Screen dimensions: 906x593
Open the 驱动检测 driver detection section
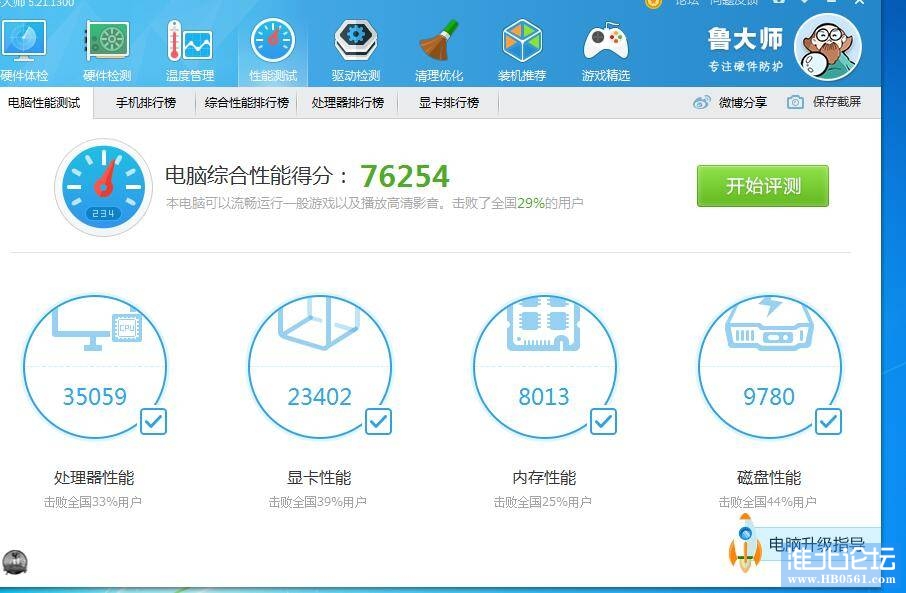[356, 51]
